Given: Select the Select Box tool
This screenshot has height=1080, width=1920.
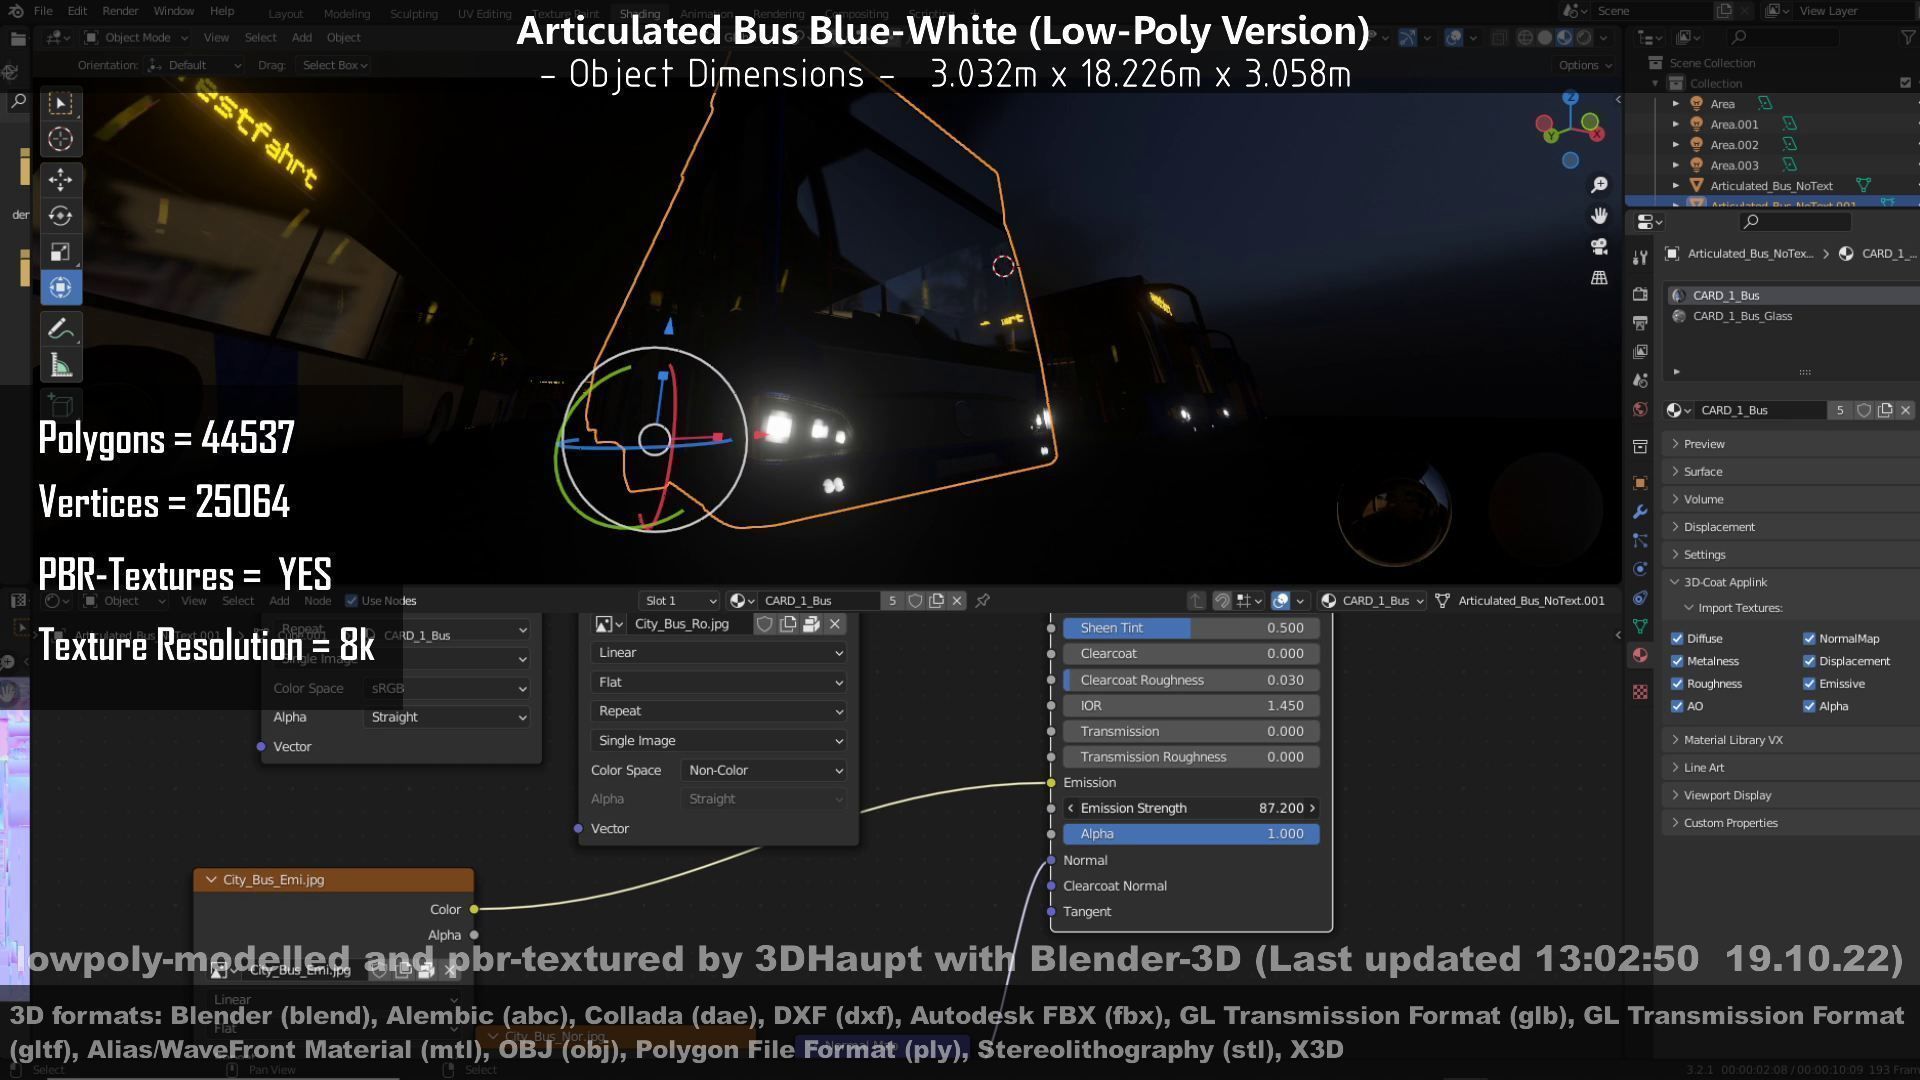Looking at the screenshot, I should [61, 104].
